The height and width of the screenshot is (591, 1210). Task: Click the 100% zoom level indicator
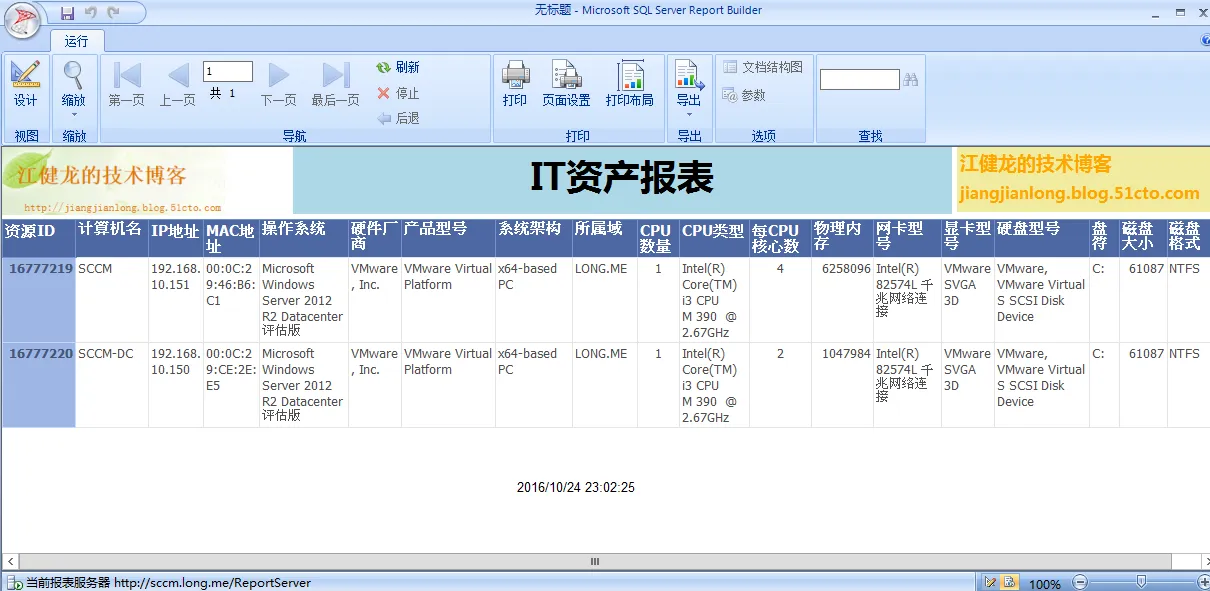1045,584
